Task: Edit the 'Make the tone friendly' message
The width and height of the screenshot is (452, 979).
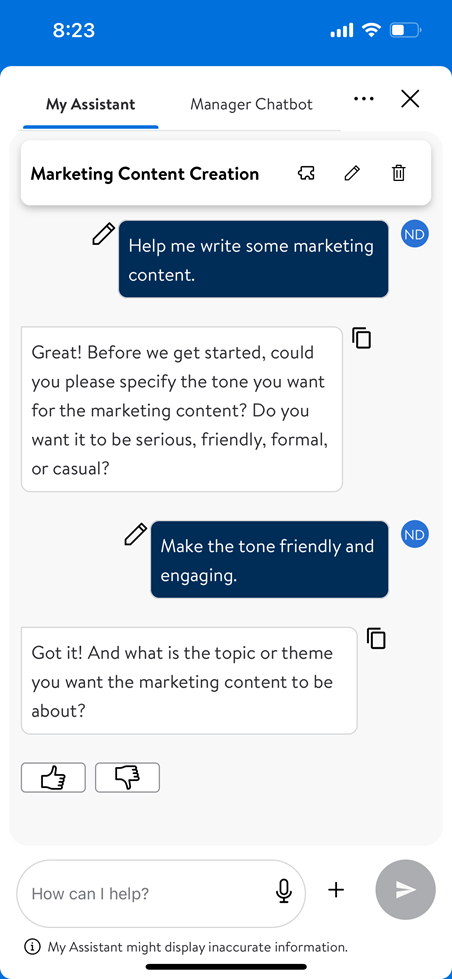Action: pos(135,534)
